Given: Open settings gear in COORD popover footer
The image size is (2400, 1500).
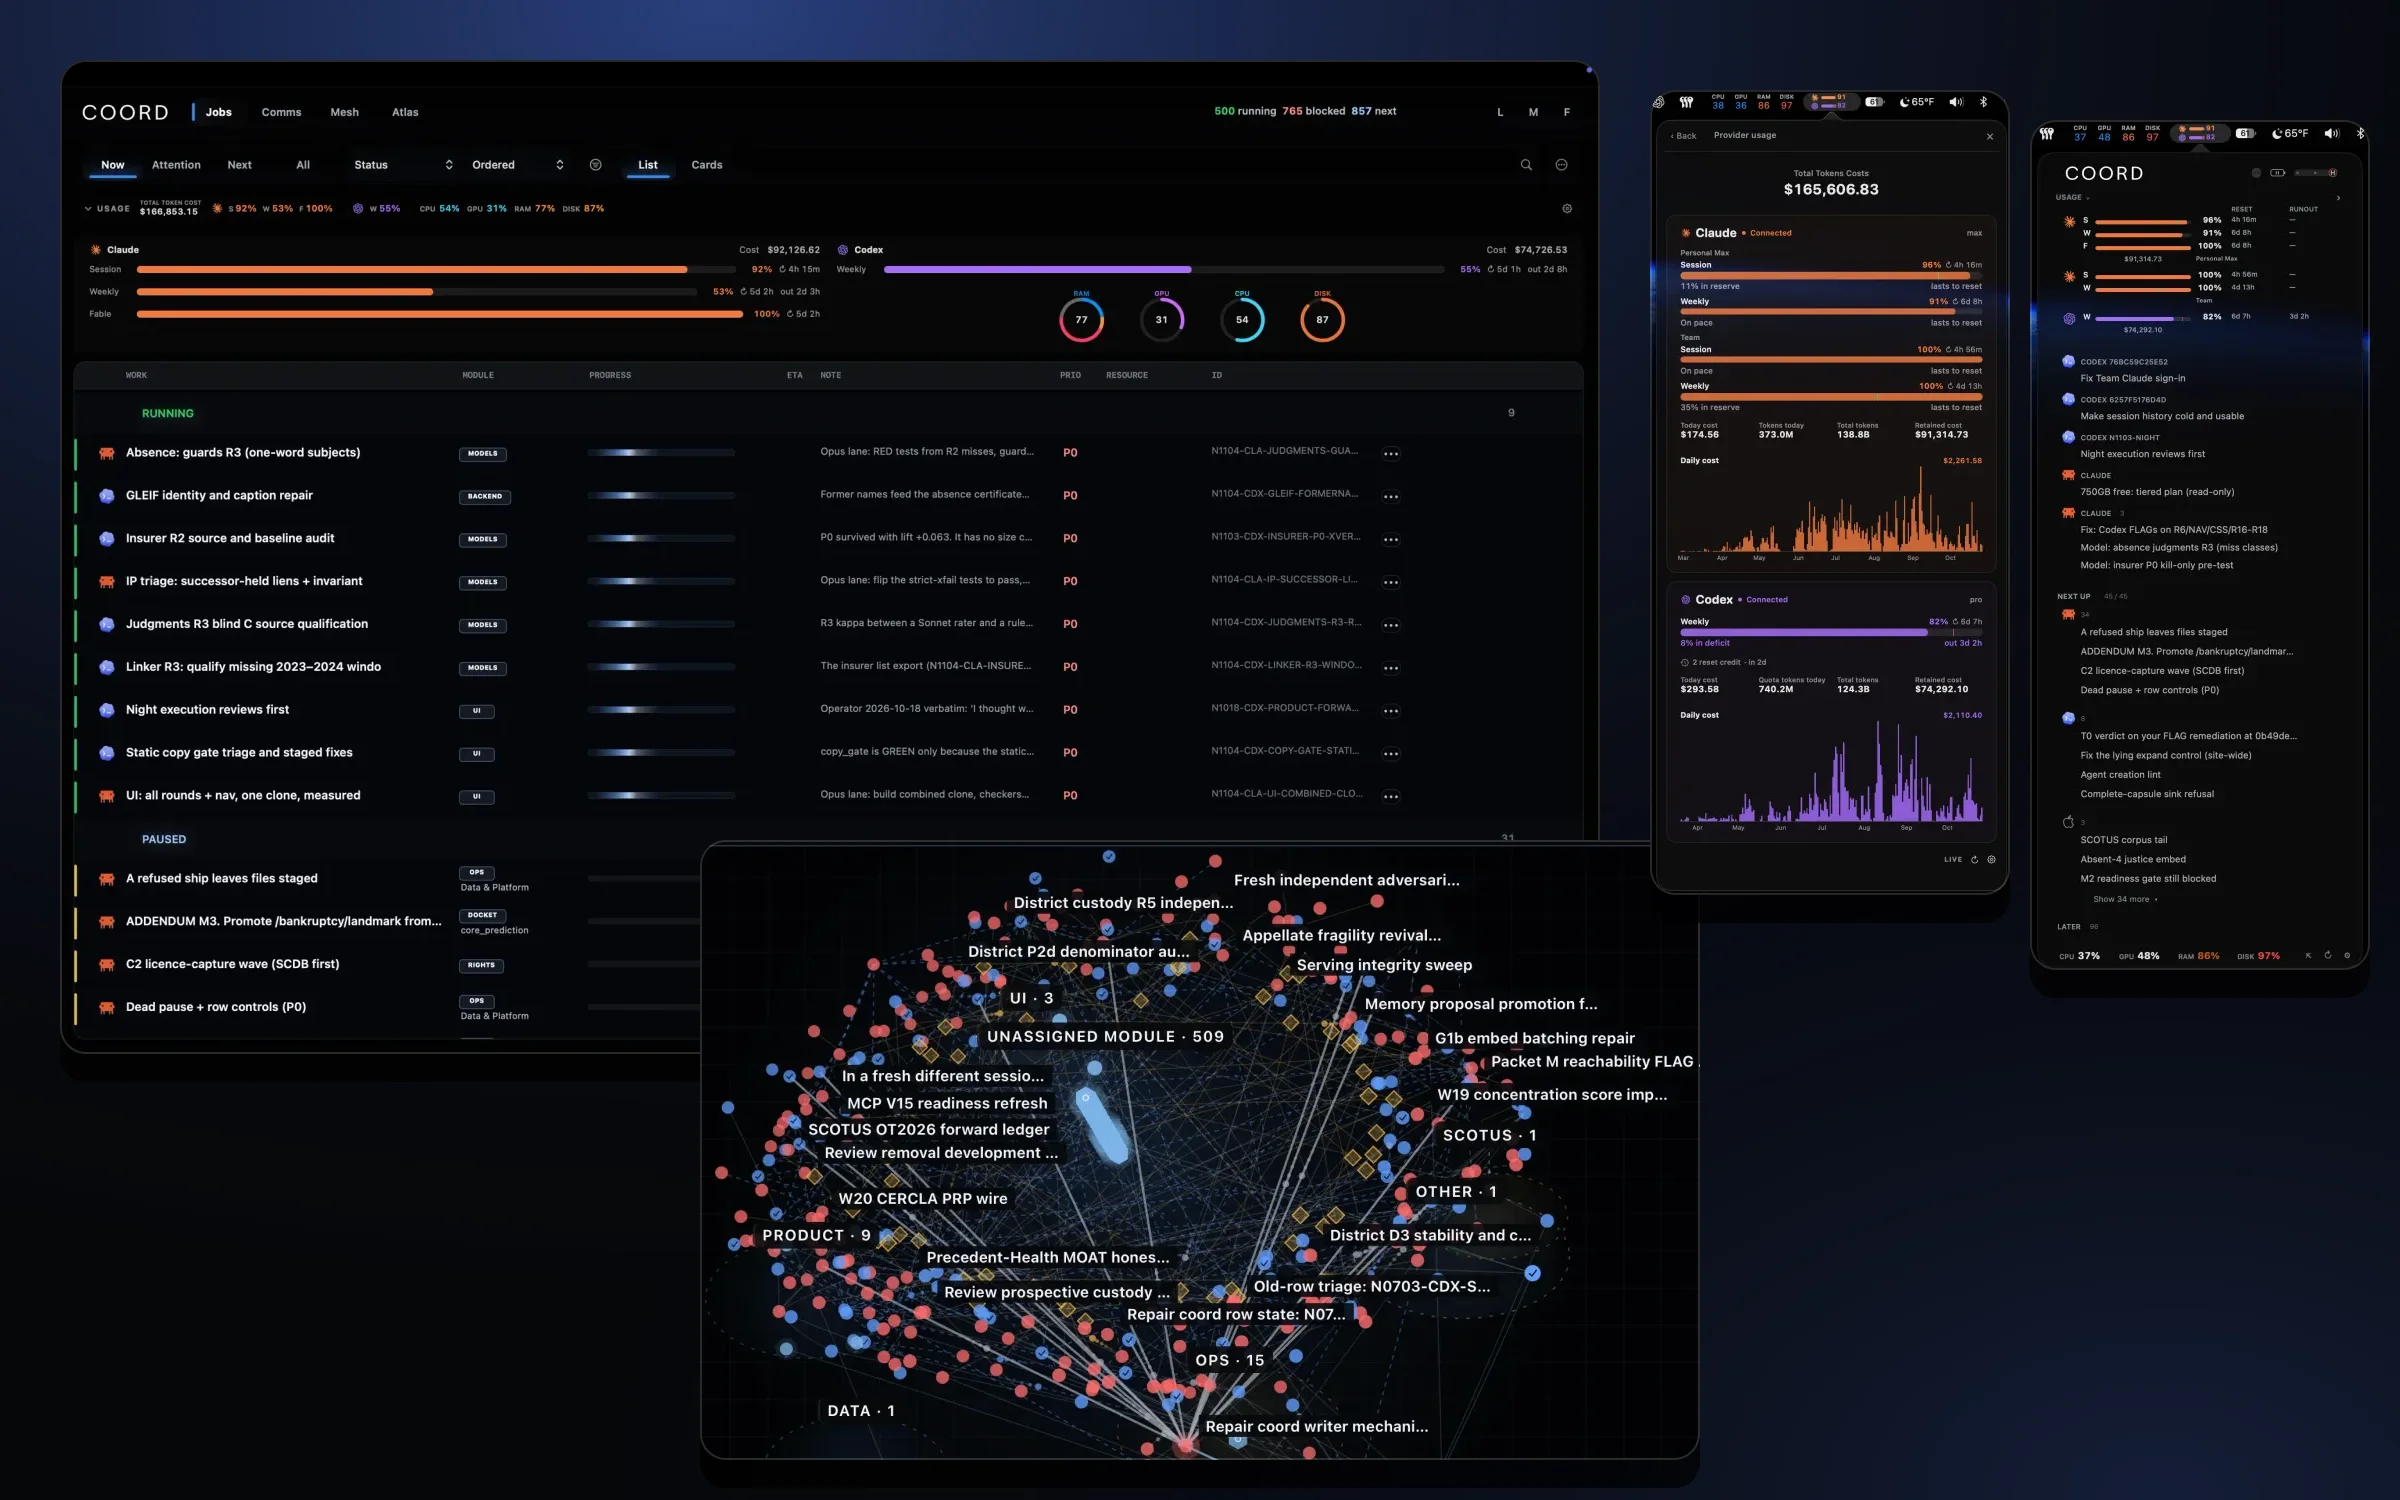Looking at the screenshot, I should pyautogui.click(x=2347, y=955).
